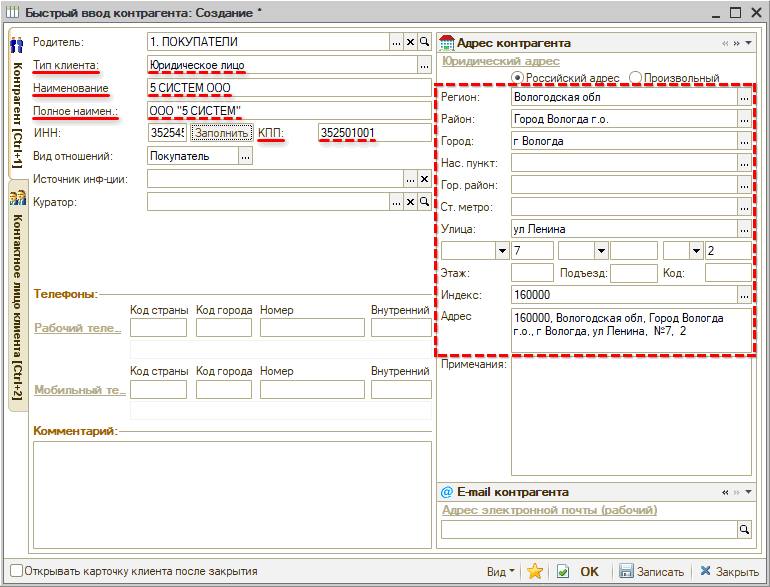
Task: Click the magnifier icon in Родитель field
Action: pyautogui.click(x=424, y=42)
